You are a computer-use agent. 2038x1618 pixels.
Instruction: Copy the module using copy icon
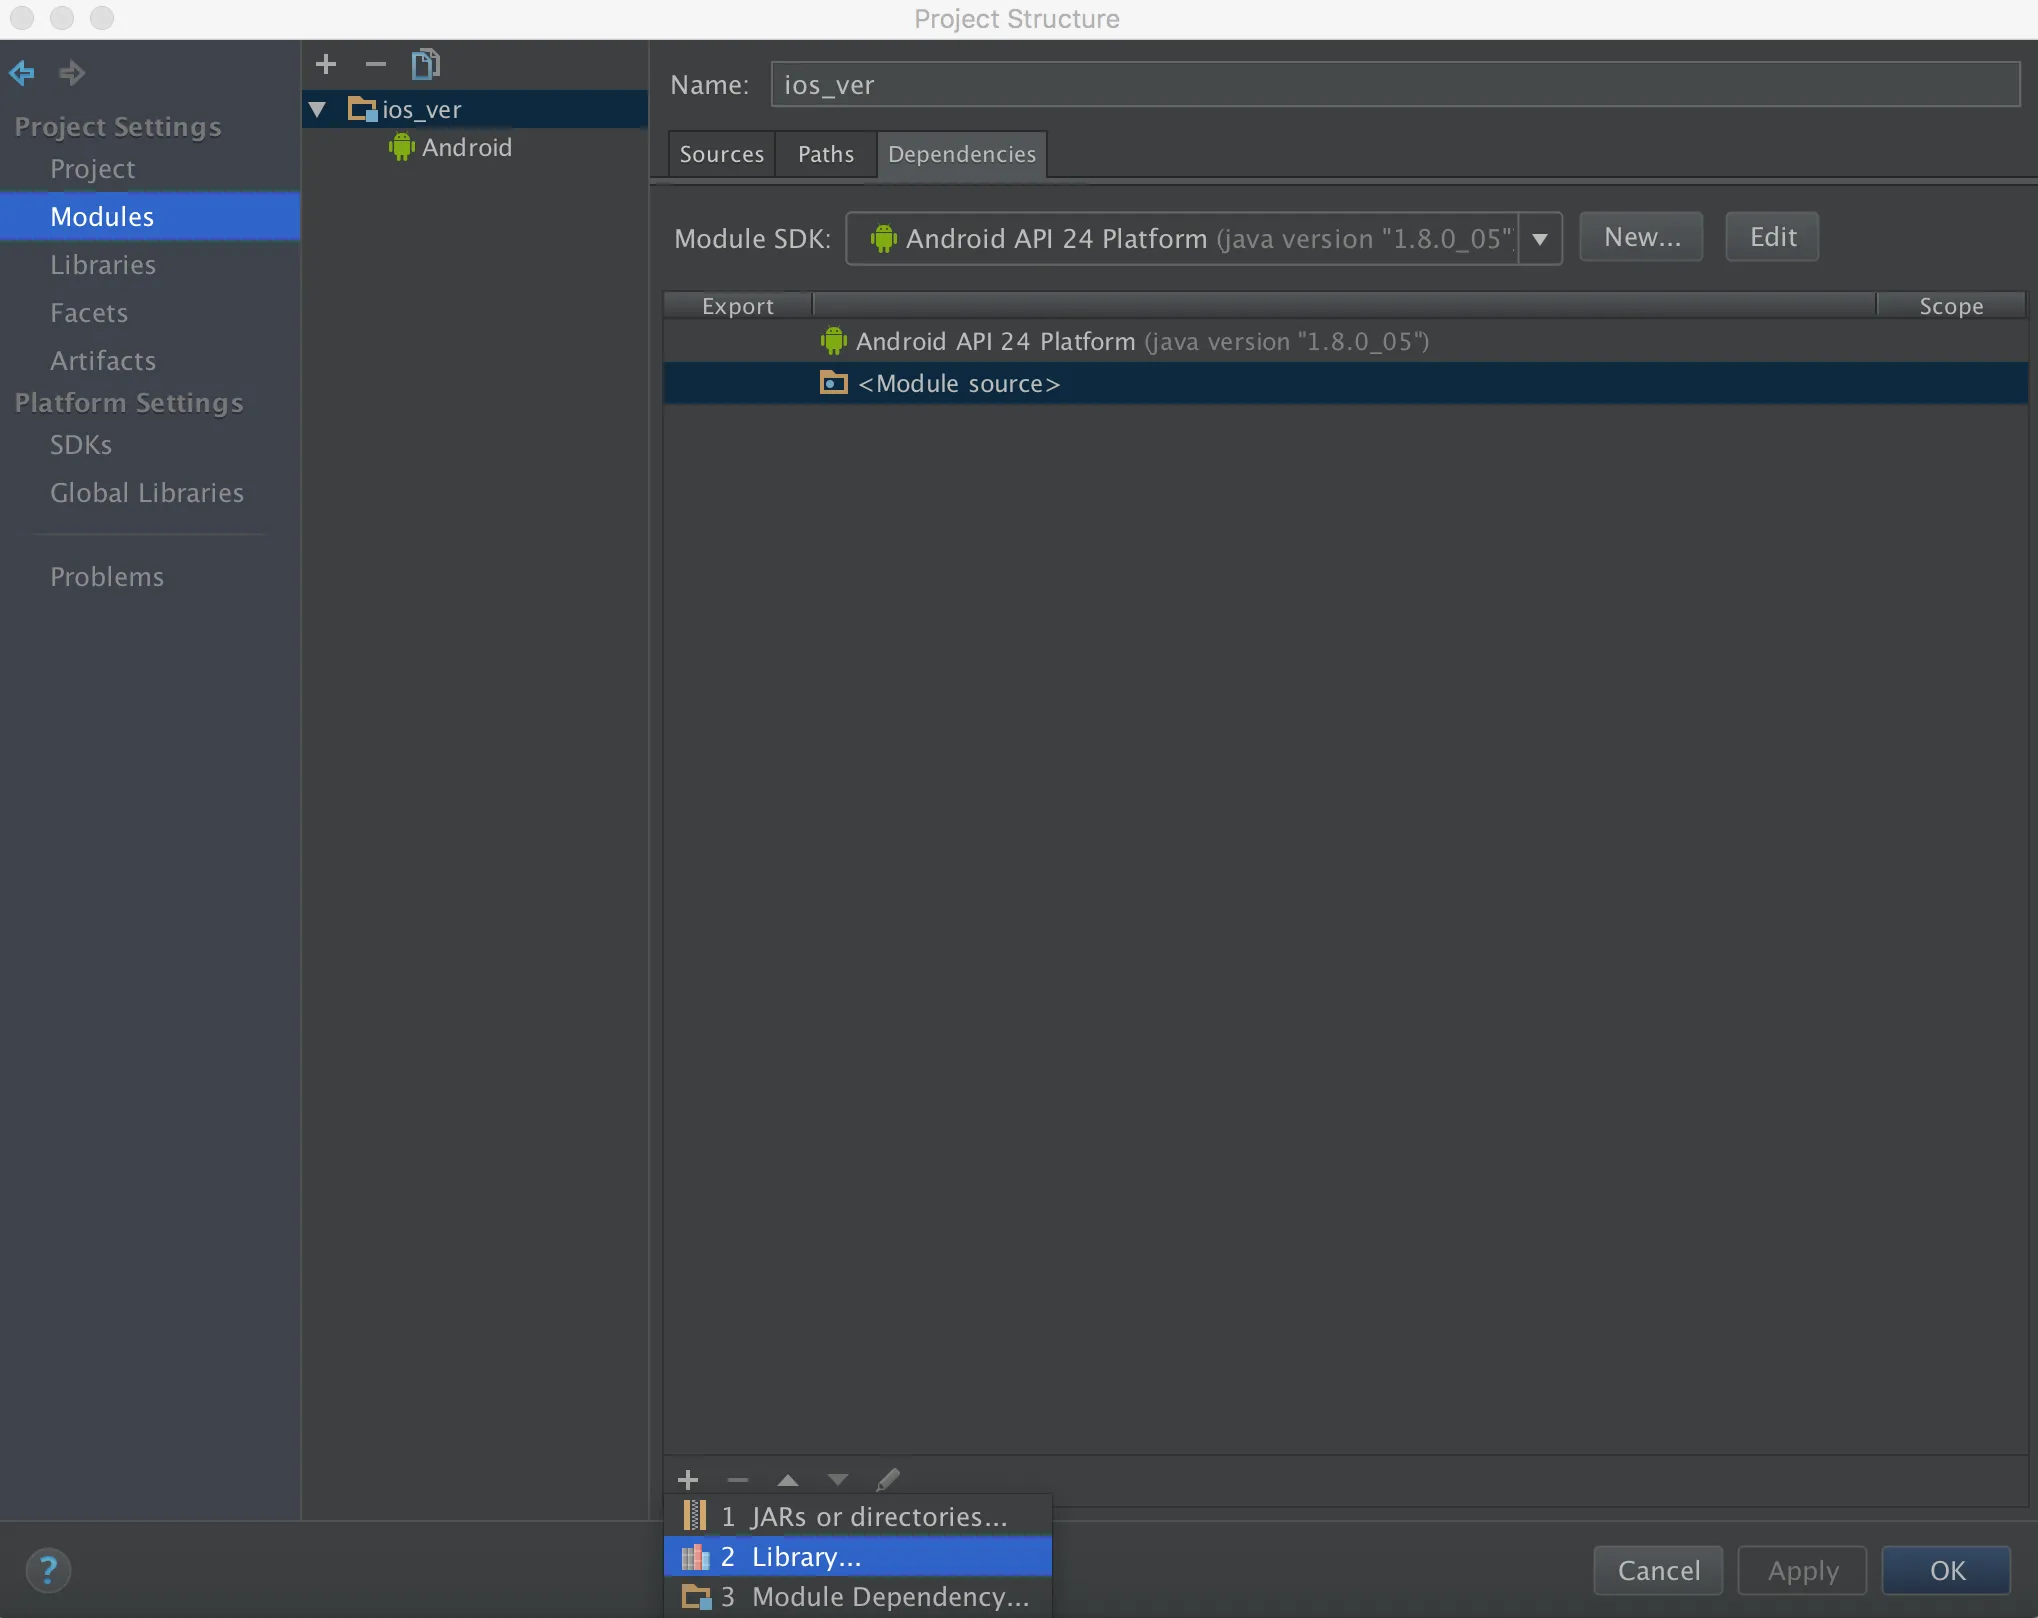[425, 65]
